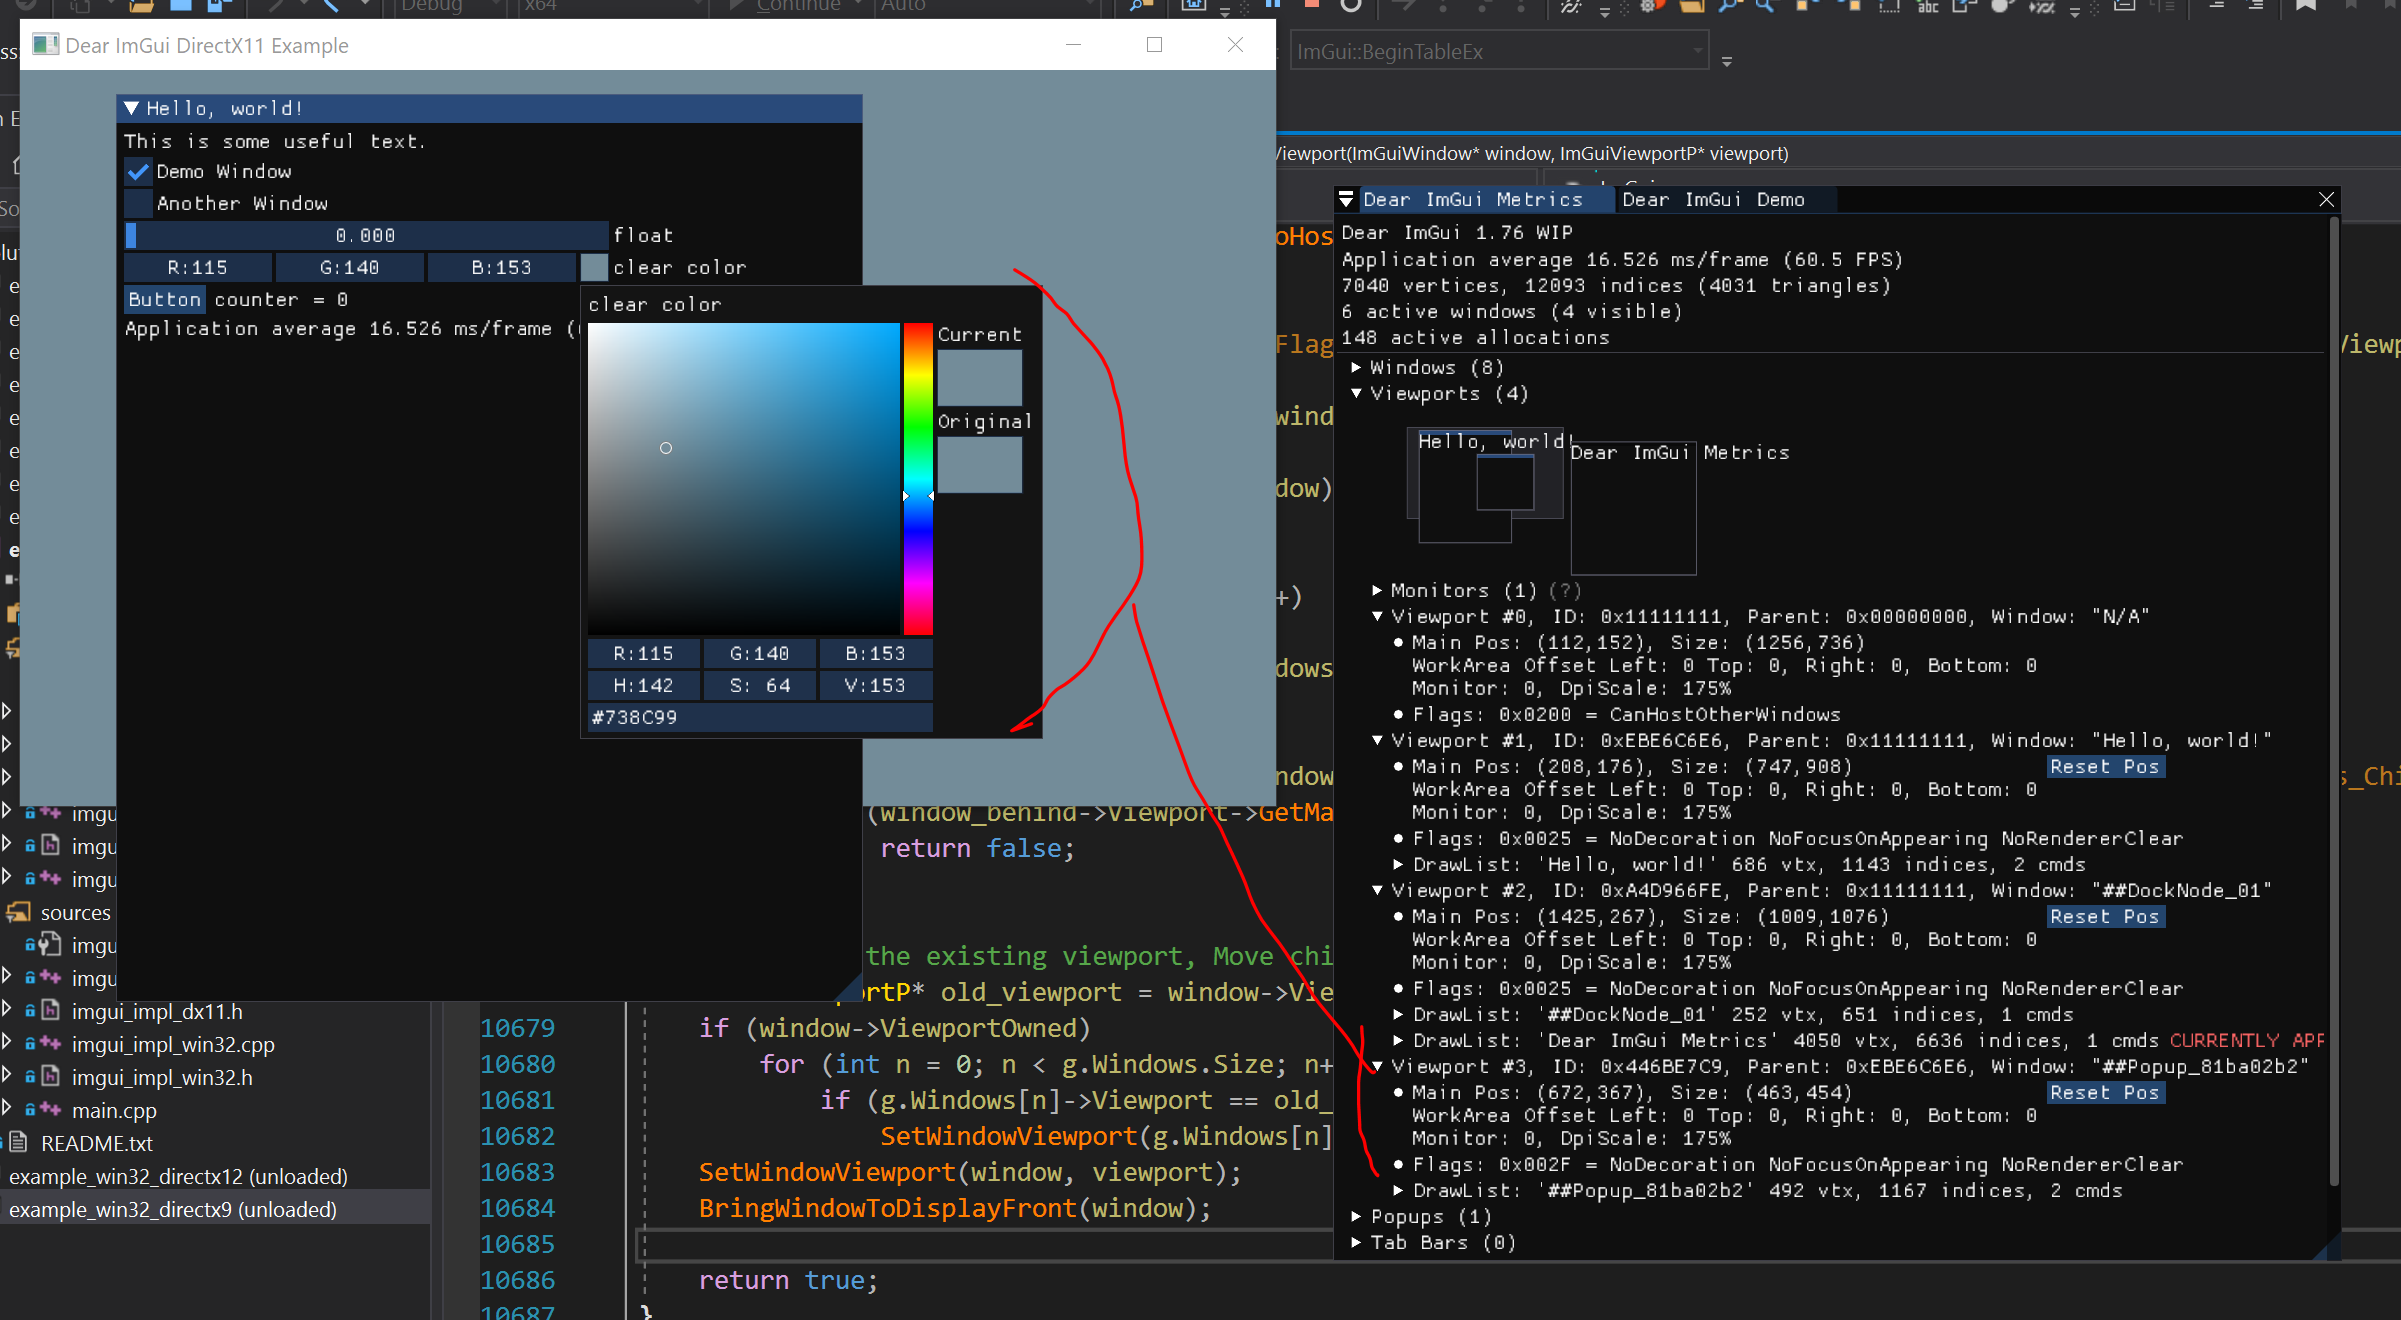This screenshot has height=1320, width=2401.
Task: Uncheck the Demo Window checkbox
Action: tap(138, 171)
